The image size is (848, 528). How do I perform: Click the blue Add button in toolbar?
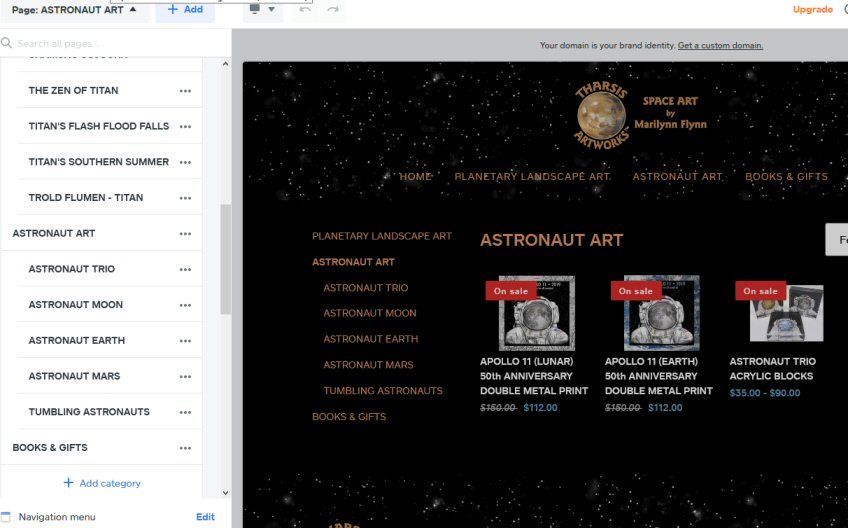click(185, 9)
